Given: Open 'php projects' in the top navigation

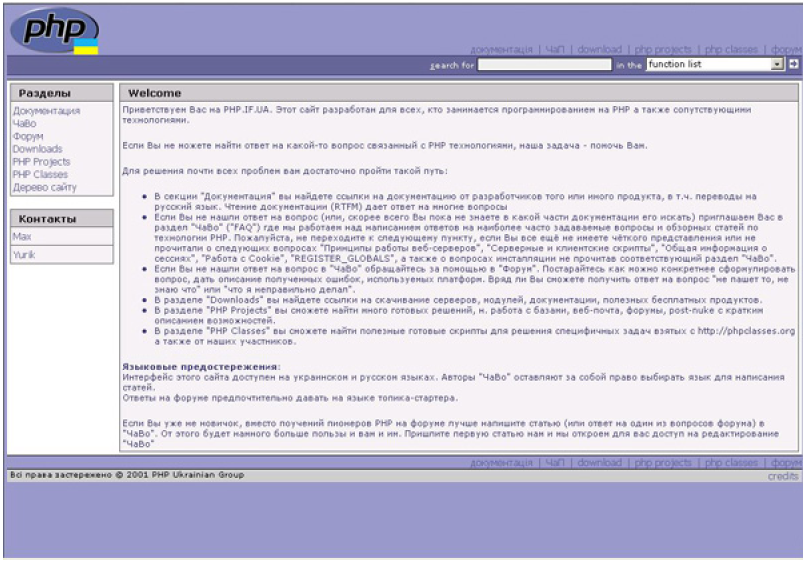Looking at the screenshot, I should click(663, 49).
